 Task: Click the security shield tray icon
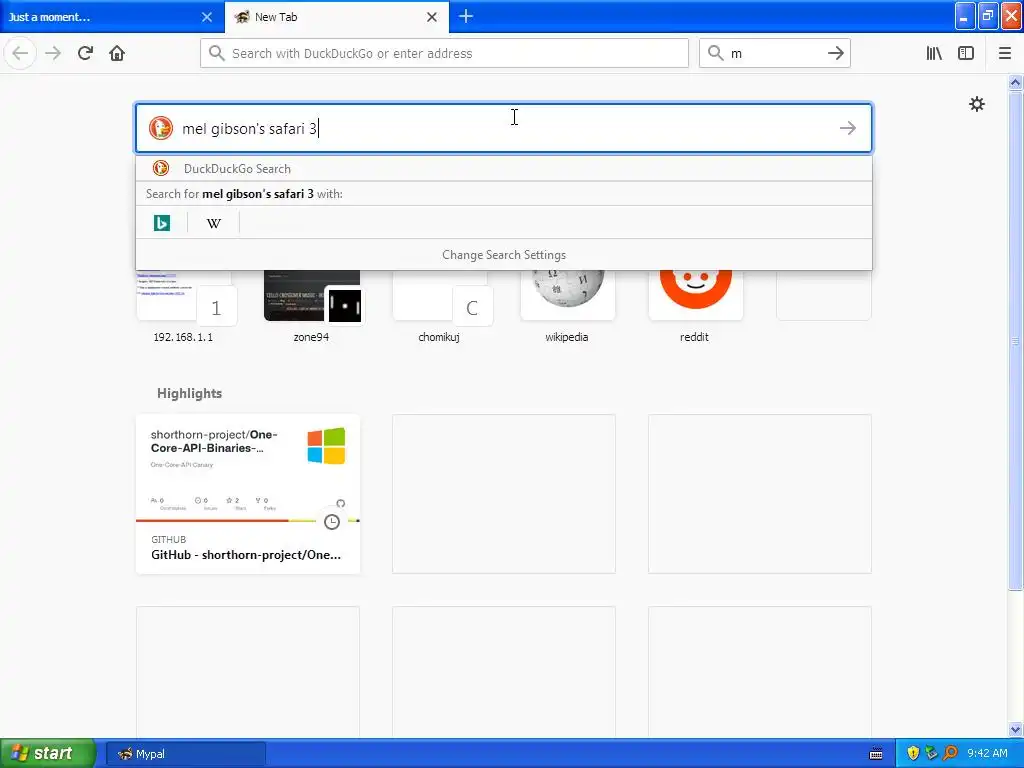913,753
